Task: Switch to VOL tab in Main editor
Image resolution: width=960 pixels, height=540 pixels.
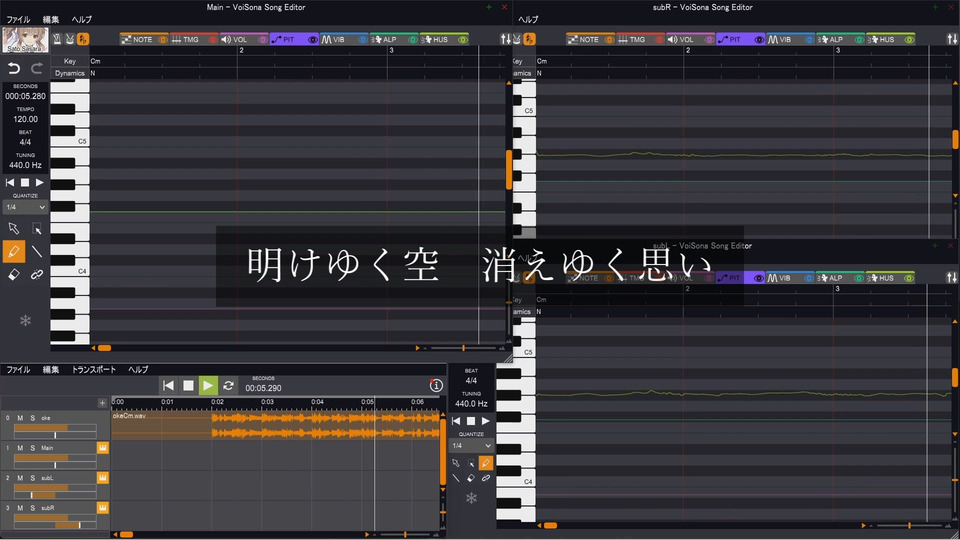Action: 236,39
